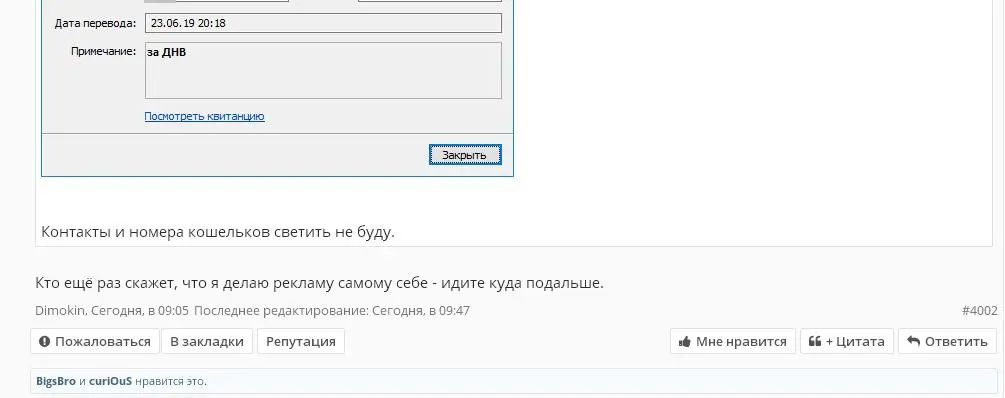Report the post with Пожаловаться

pyautogui.click(x=94, y=341)
